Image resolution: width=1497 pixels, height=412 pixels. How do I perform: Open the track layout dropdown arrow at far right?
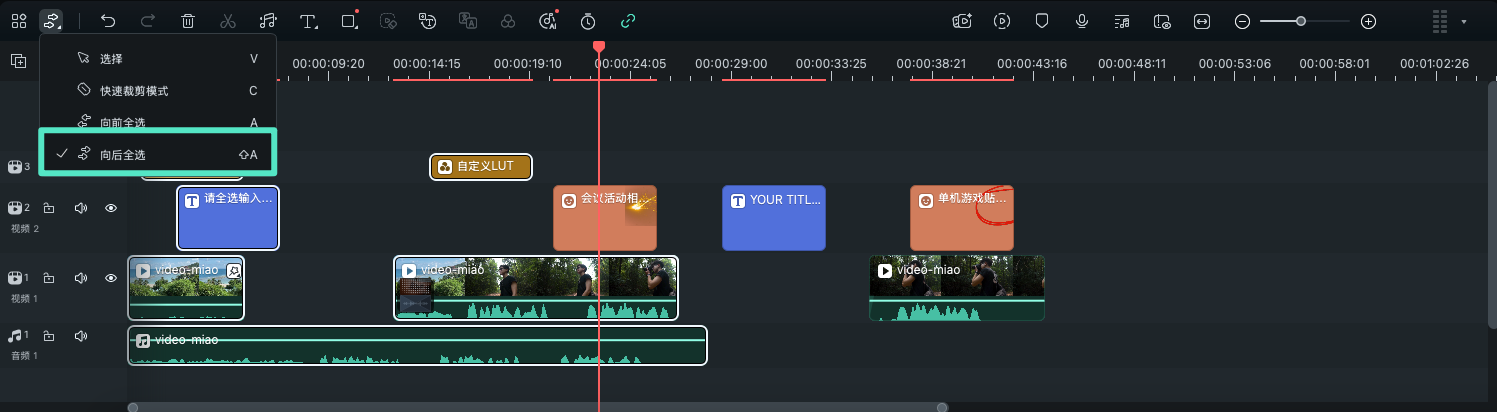(x=1465, y=21)
